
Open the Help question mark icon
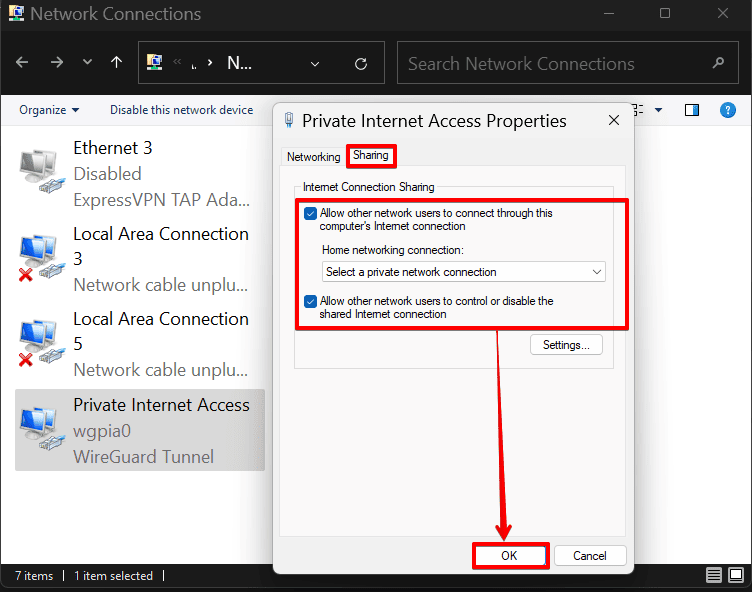(728, 110)
